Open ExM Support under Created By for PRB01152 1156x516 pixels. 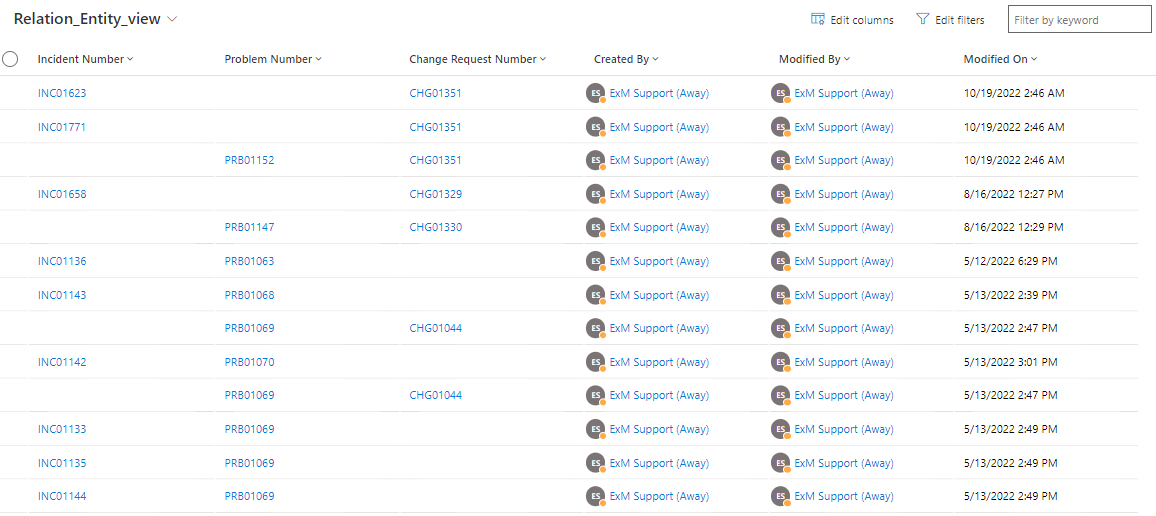[659, 160]
